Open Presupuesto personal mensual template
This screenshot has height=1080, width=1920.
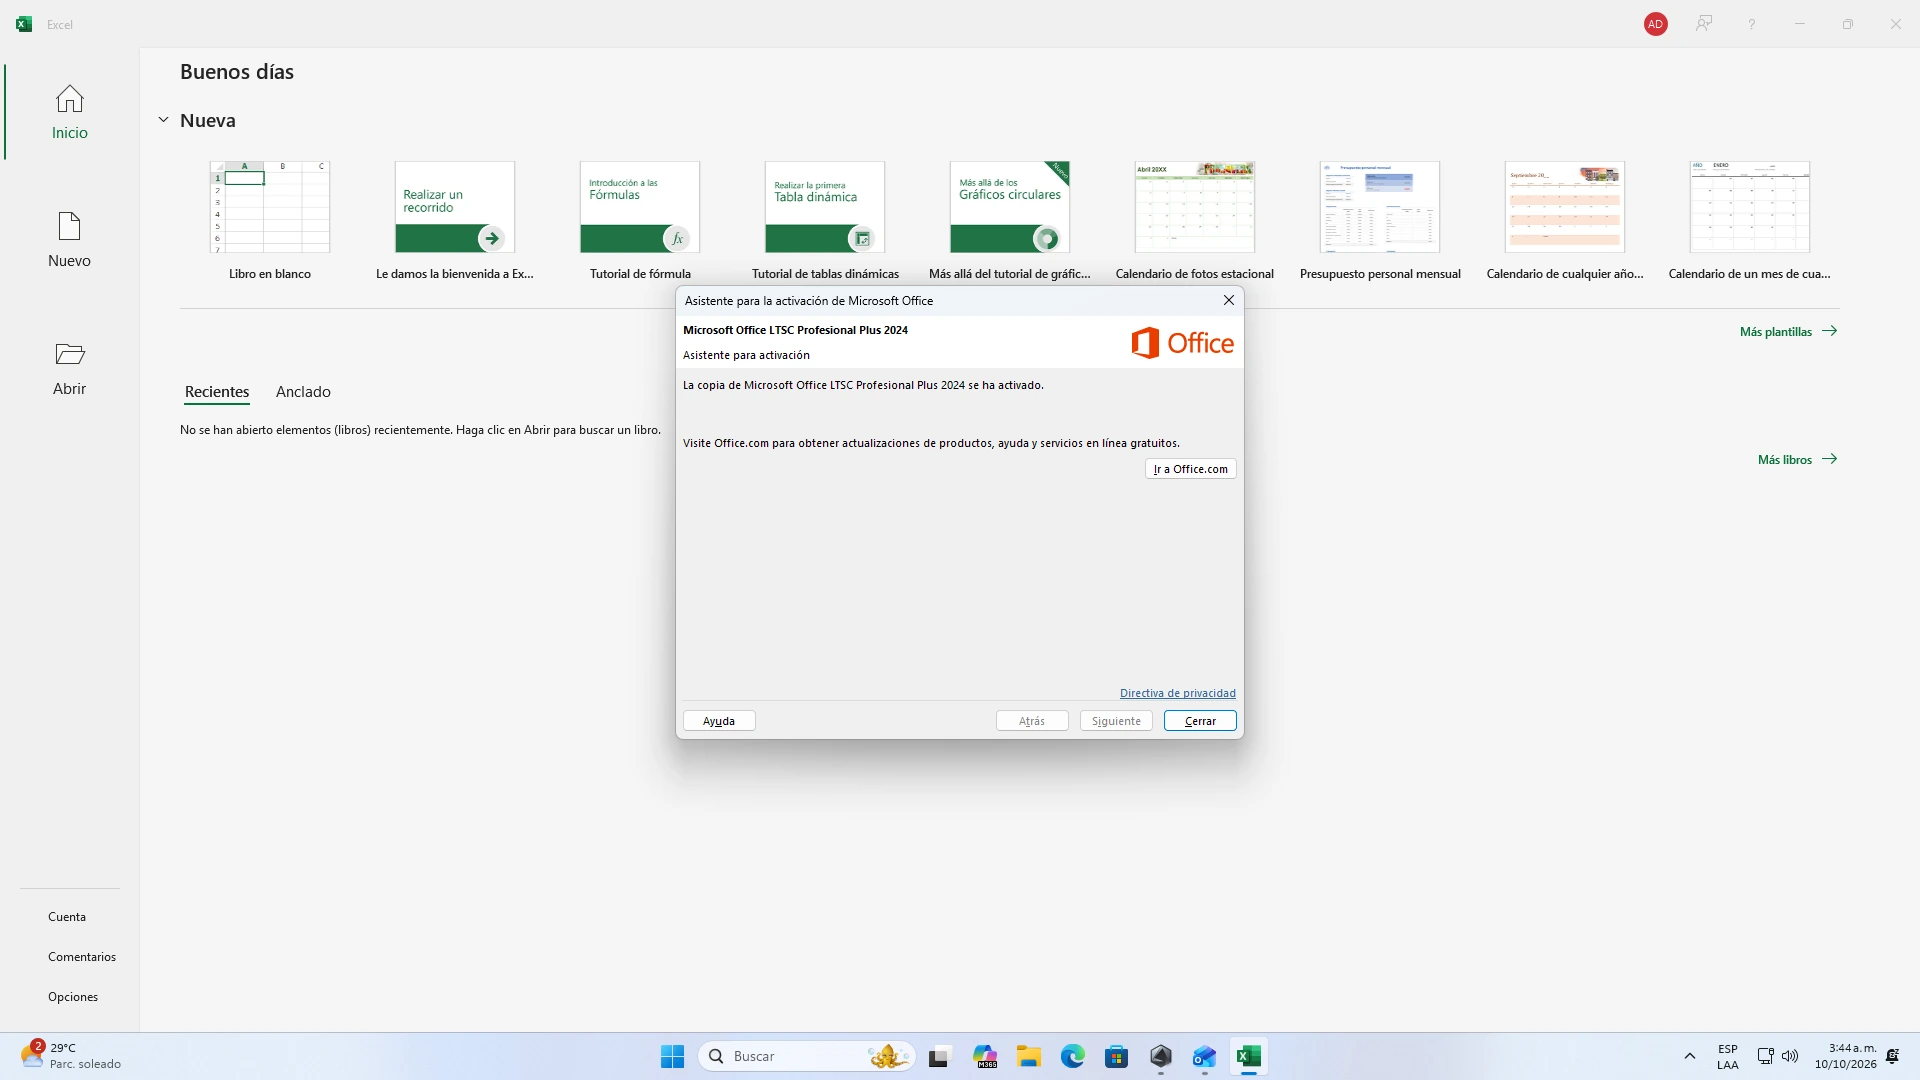click(x=1380, y=220)
